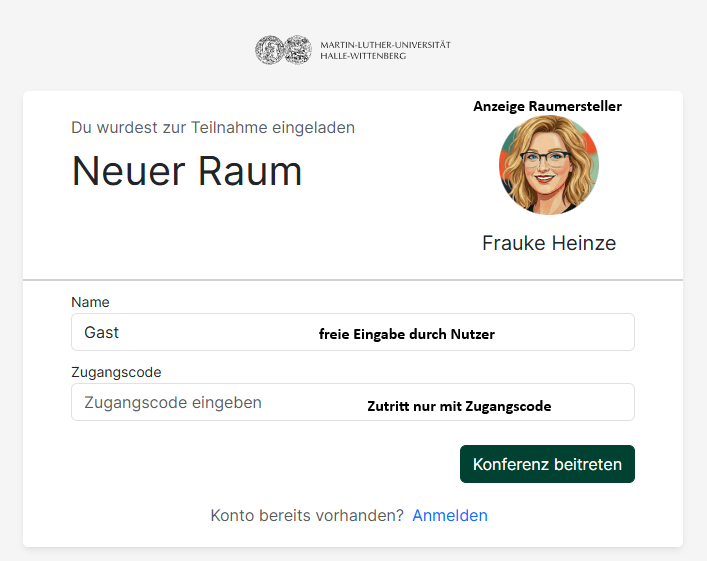The height and width of the screenshot is (561, 707).
Task: Select the Neuer Raum heading
Action: coord(187,171)
